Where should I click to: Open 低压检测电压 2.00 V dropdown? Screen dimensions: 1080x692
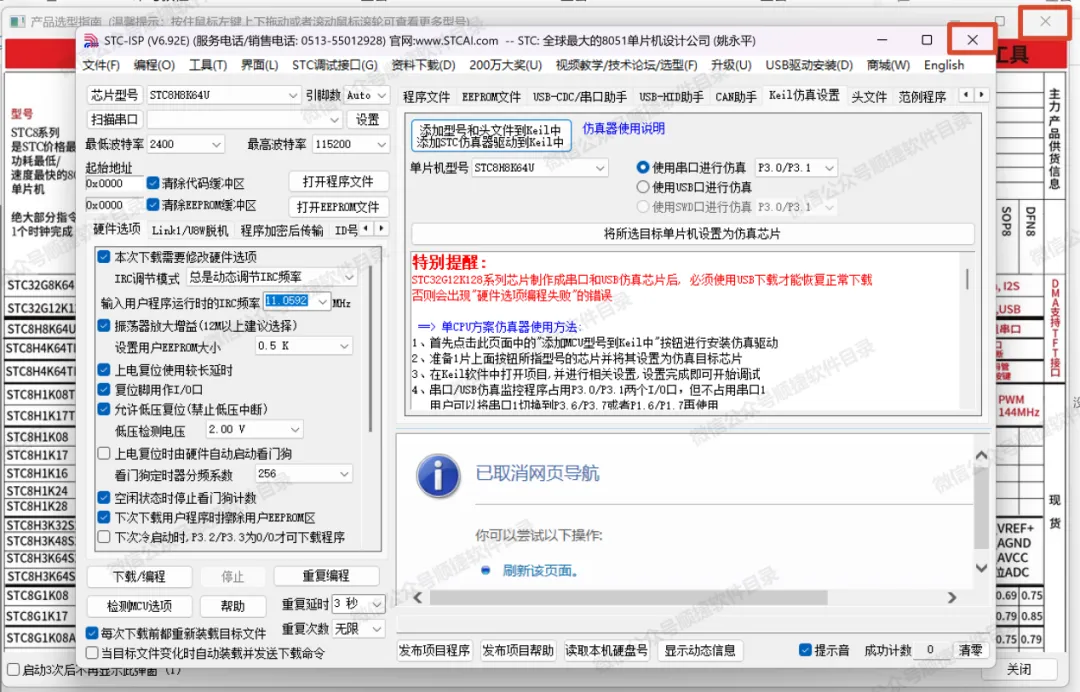(253, 429)
